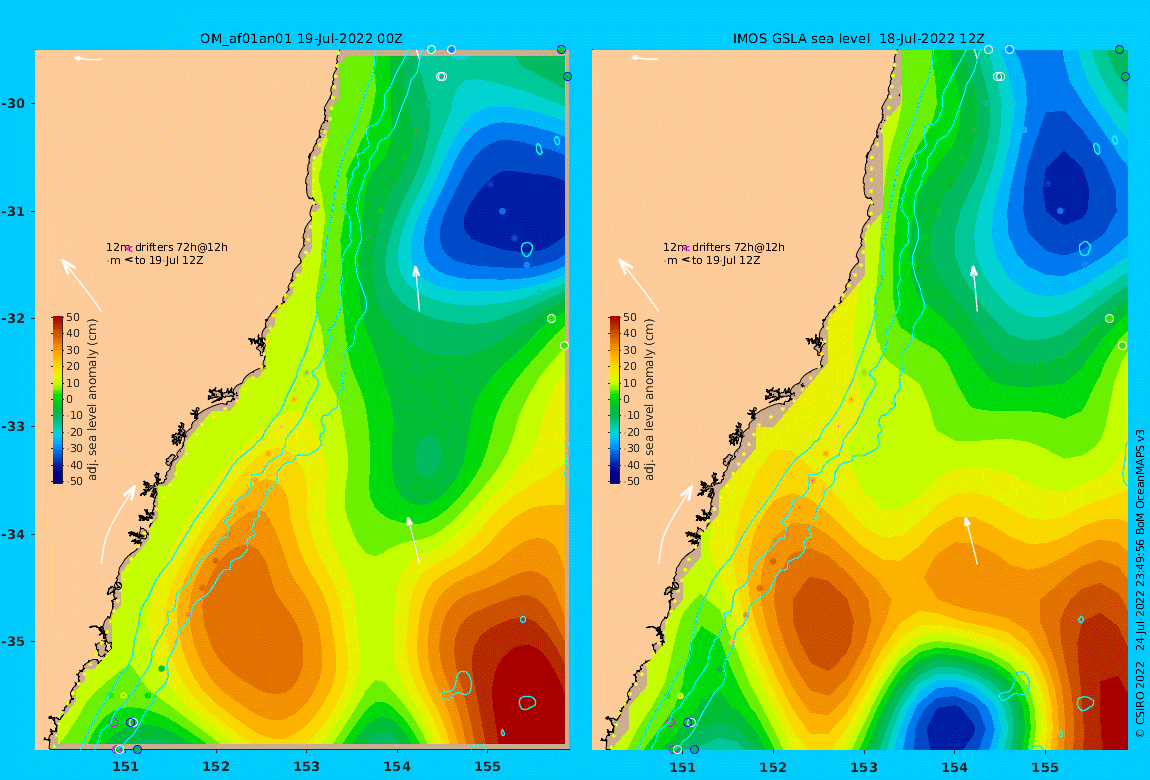
Task: Click the left map's 'to 19 Jul 12Z' text
Action: (x=169, y=260)
